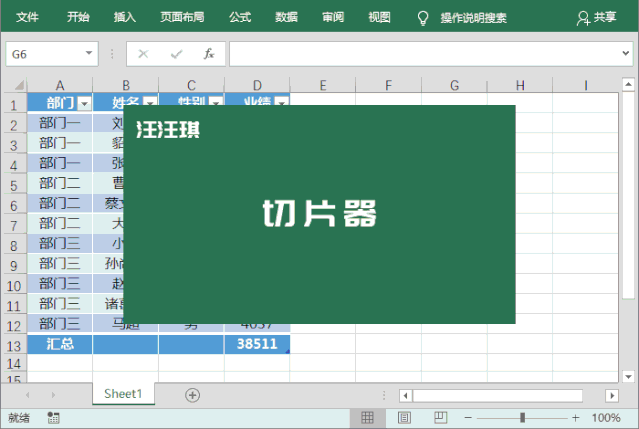Click inside the formula bar
Viewport: 639px width, 429px height.
[x=424, y=54]
